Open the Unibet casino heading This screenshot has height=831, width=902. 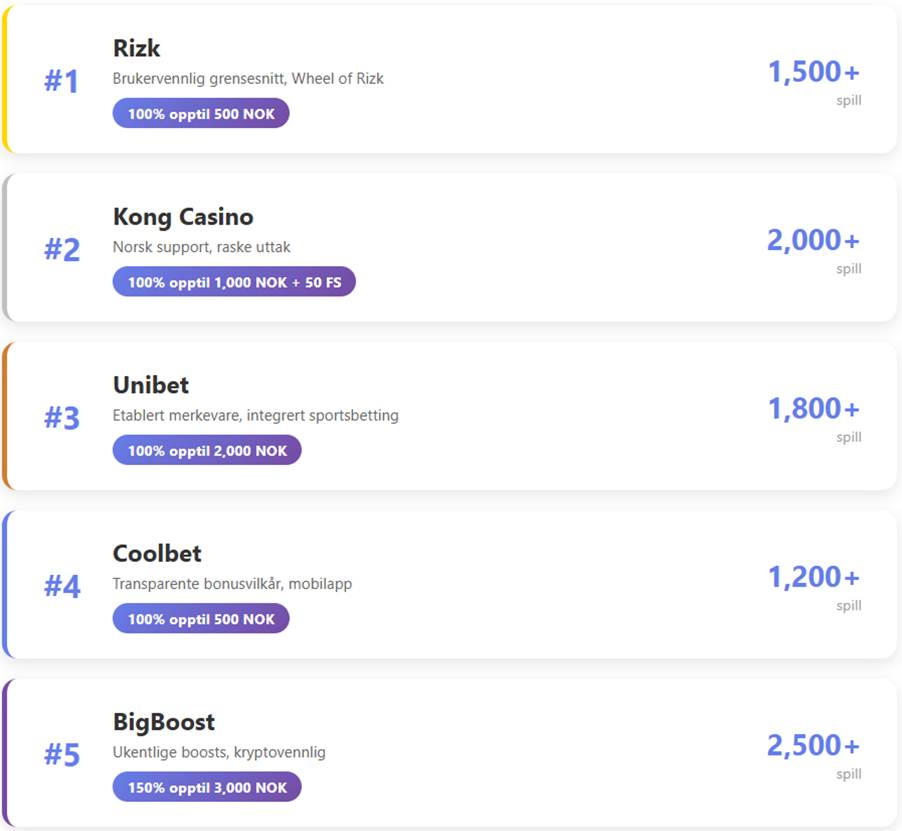click(x=151, y=385)
